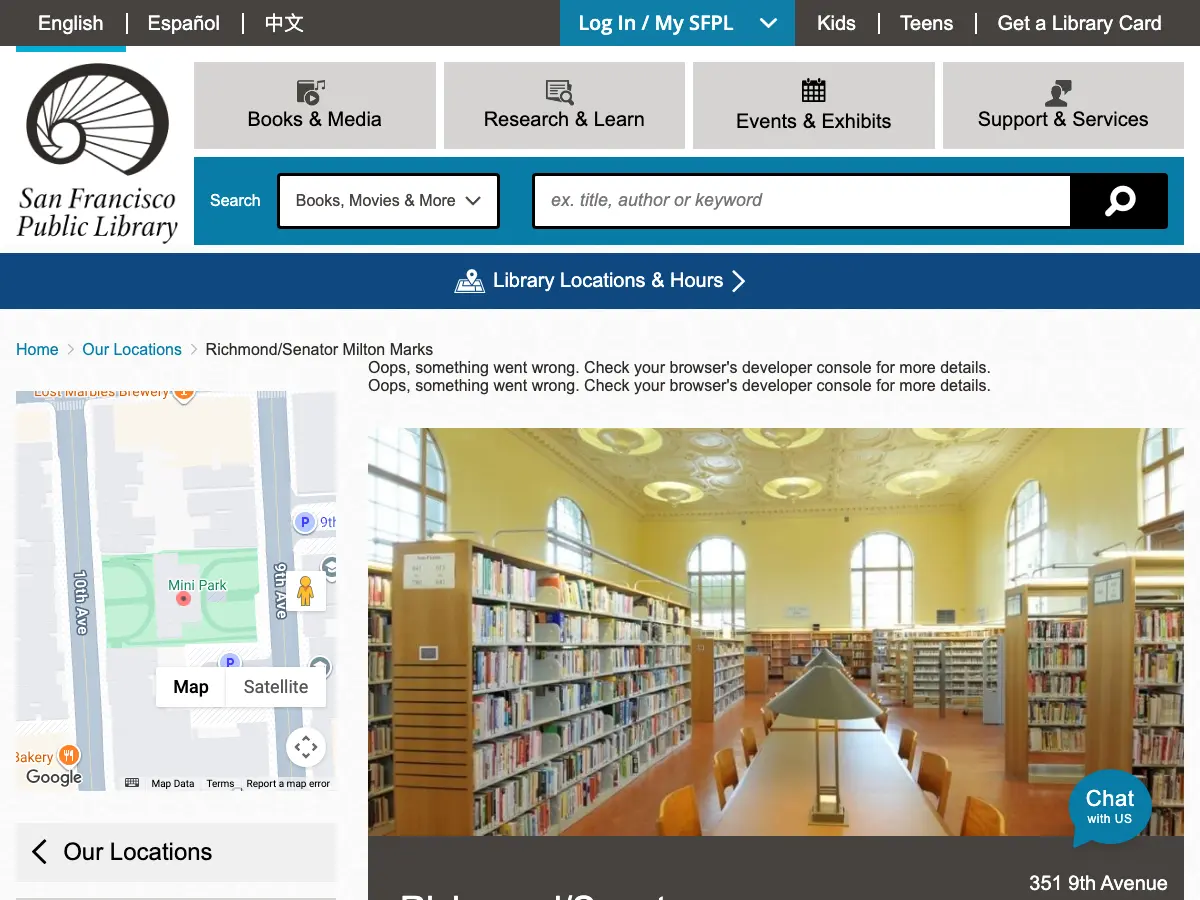This screenshot has width=1200, height=900.
Task: Open map camera controls compass icon
Action: click(306, 747)
